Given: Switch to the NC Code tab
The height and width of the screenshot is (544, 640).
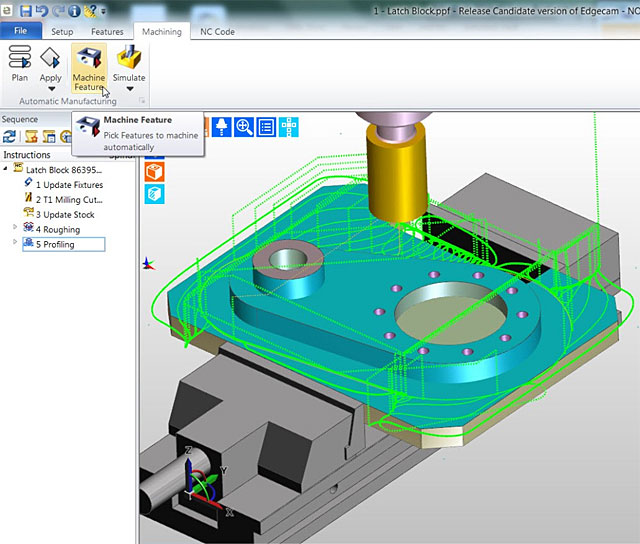Looking at the screenshot, I should (x=217, y=31).
